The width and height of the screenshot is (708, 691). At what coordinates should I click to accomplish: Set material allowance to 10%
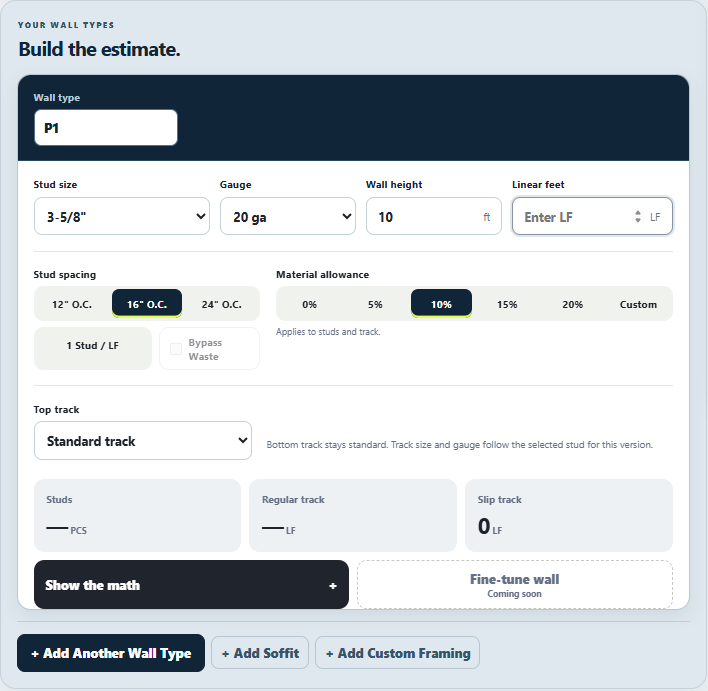[441, 304]
